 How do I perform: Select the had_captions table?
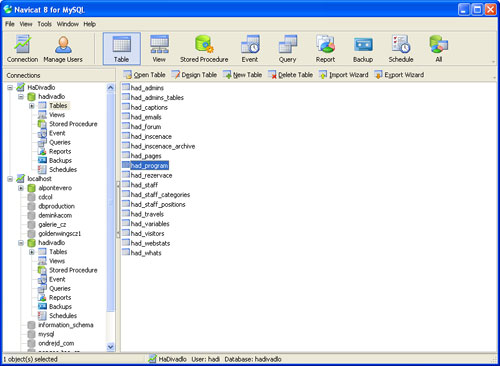145,107
